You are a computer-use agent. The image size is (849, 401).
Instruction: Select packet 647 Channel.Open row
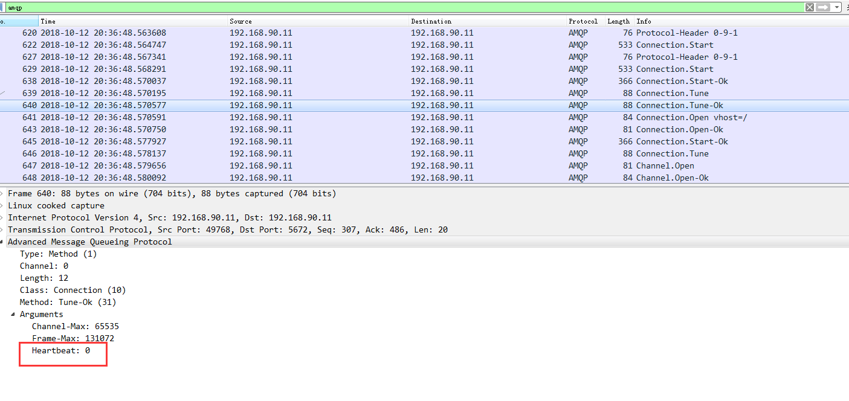[x=424, y=166]
